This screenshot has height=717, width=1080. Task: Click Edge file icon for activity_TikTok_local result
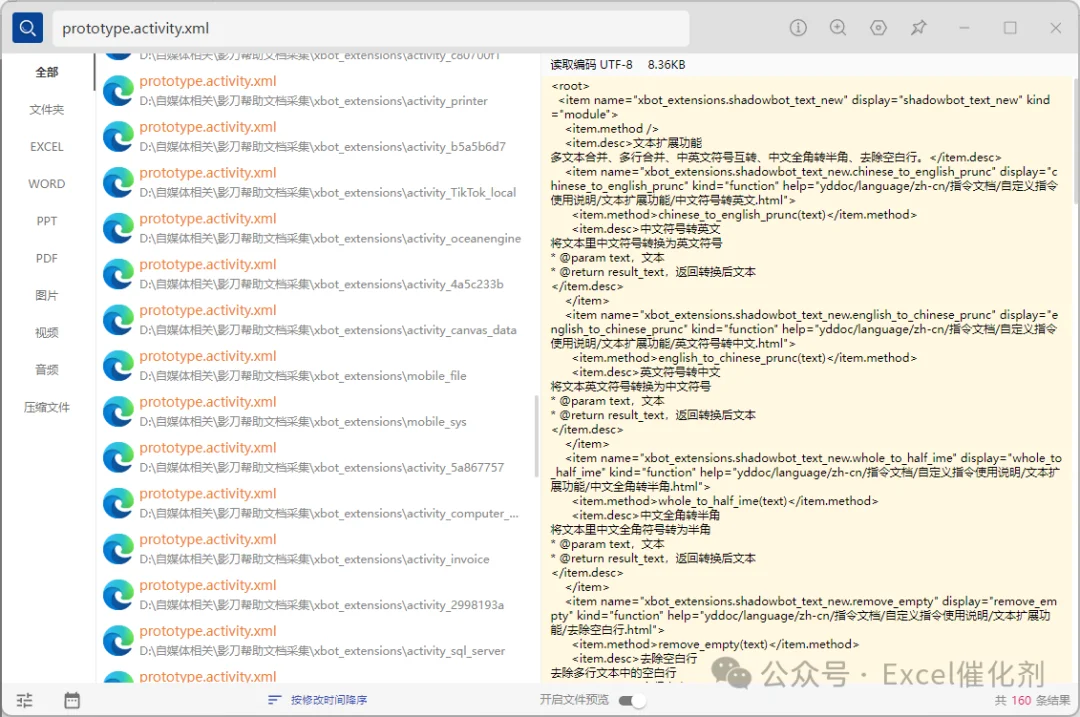(118, 183)
